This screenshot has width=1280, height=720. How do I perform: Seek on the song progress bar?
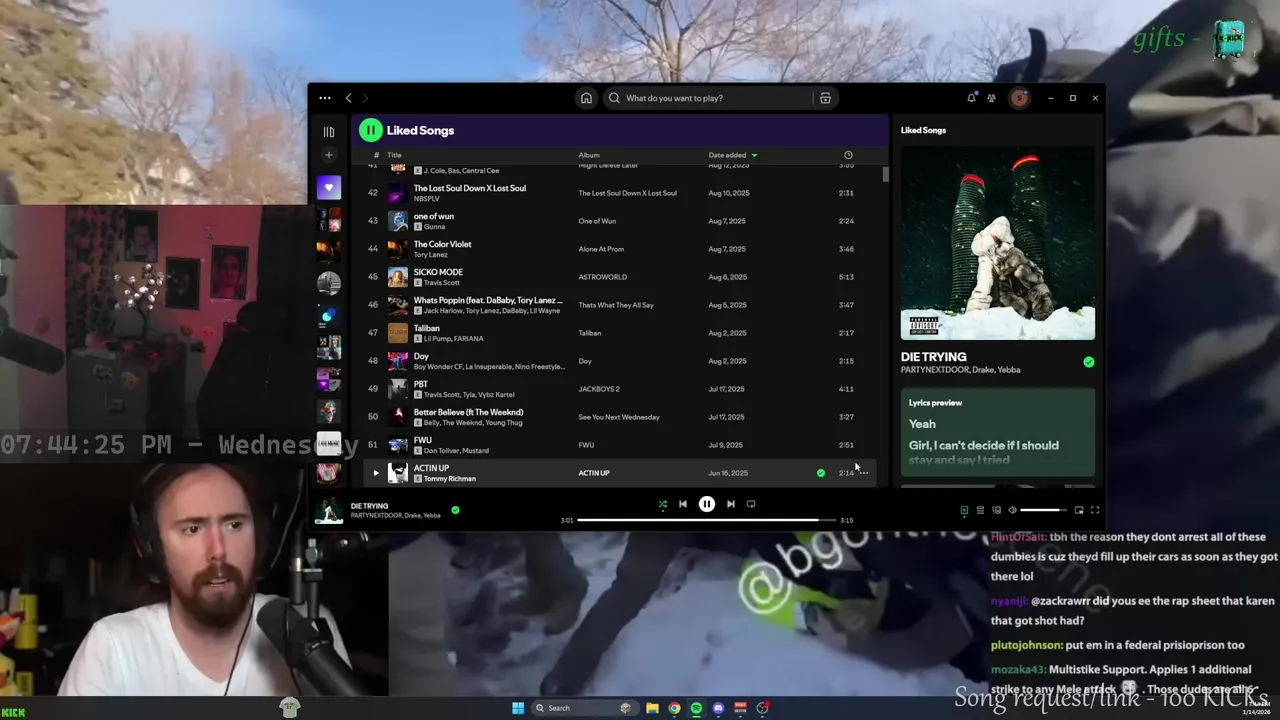coord(706,520)
